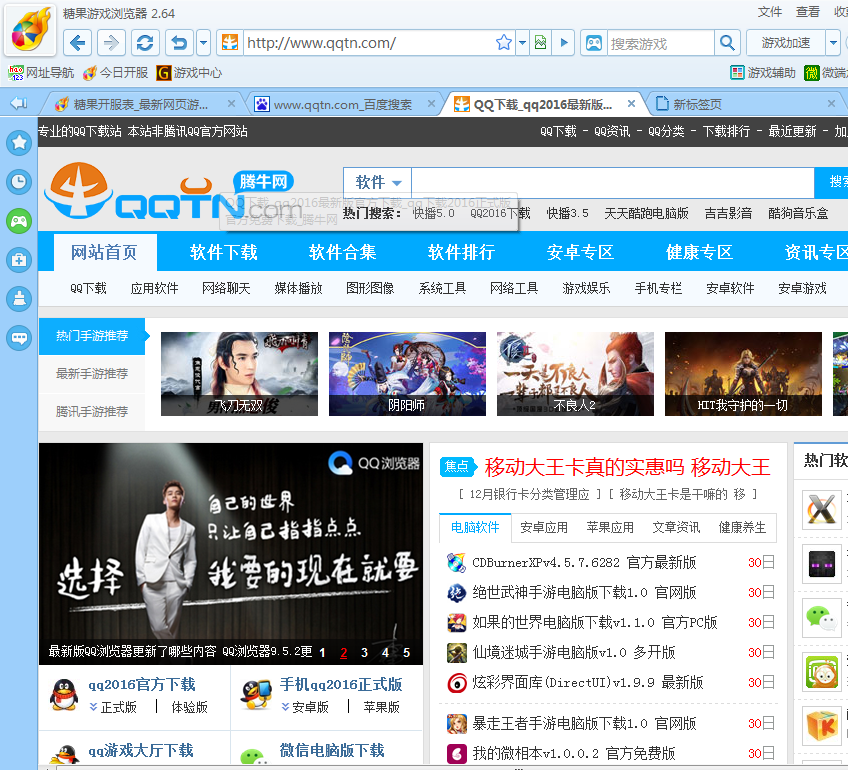Viewport: 848px width, 770px height.
Task: Click the browser Forward arrow button
Action: click(x=111, y=43)
